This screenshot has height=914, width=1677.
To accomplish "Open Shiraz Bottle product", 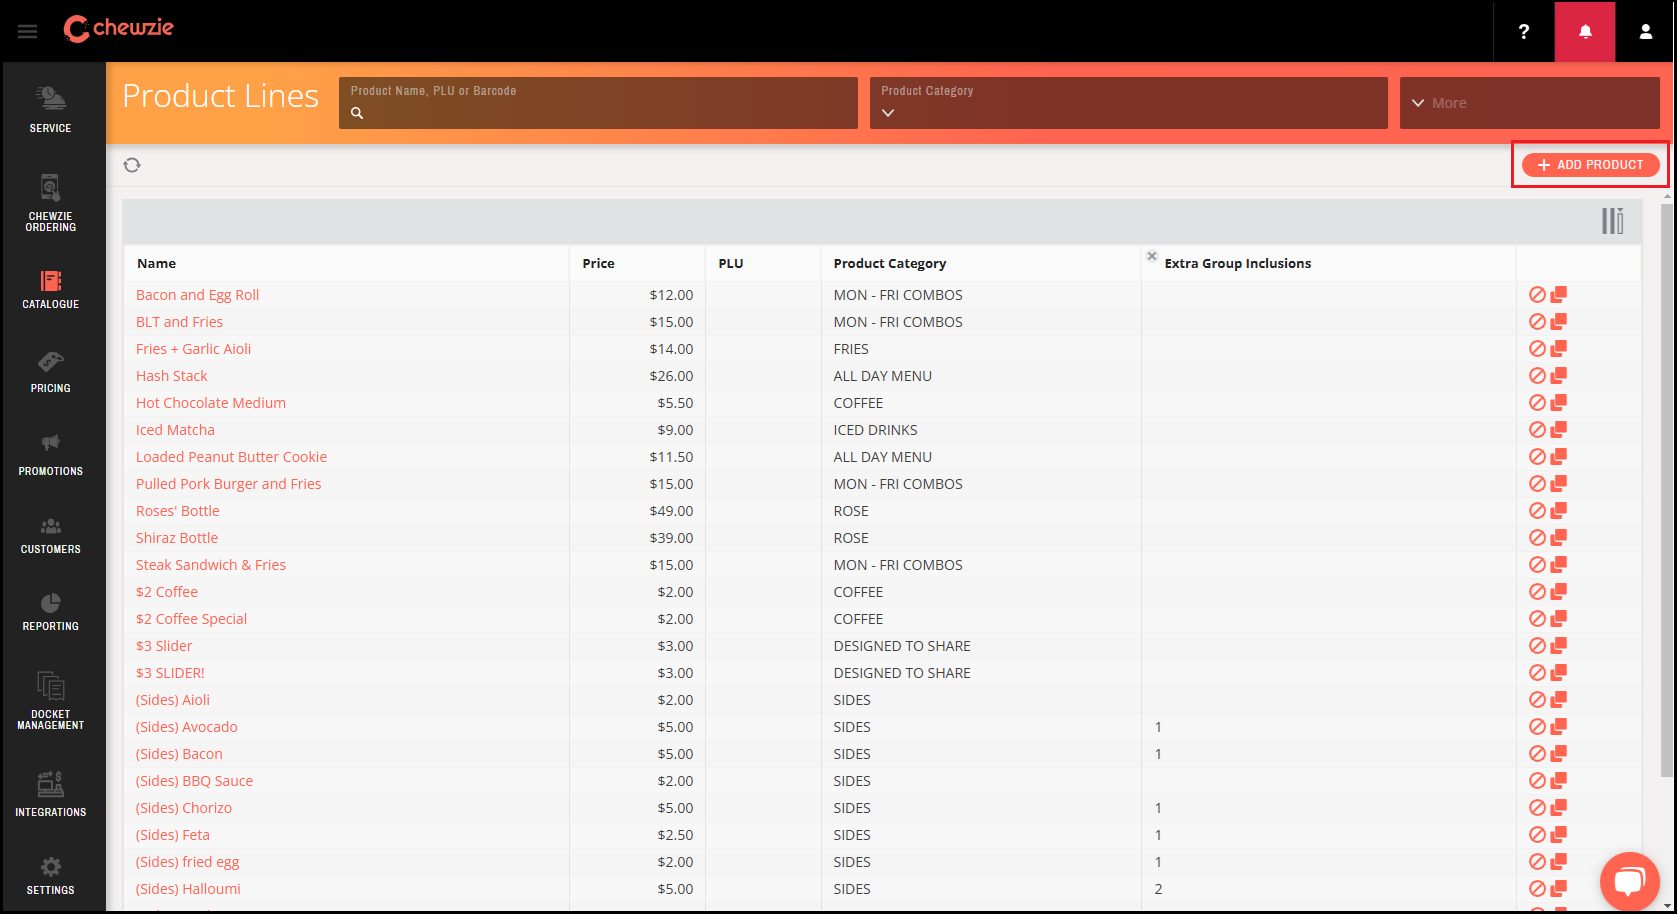I will 177,538.
